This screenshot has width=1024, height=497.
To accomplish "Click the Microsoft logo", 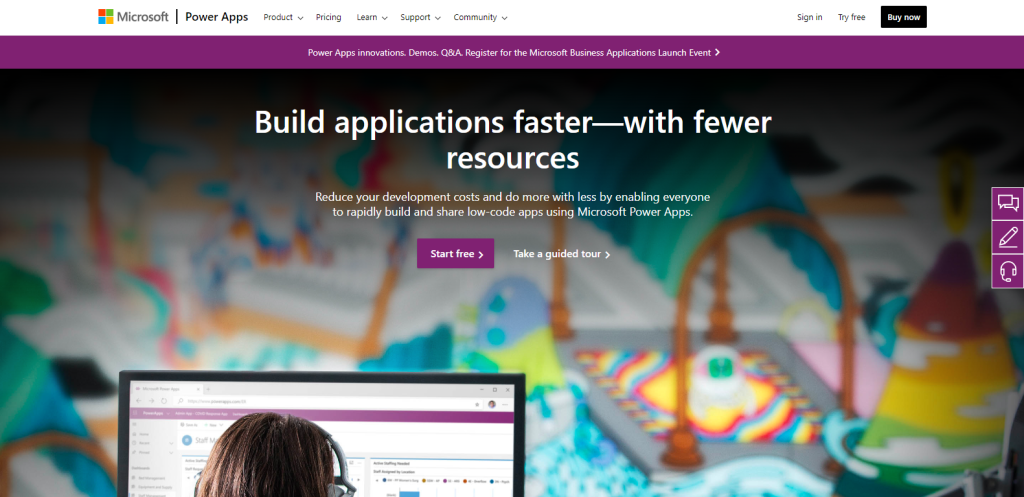I will pyautogui.click(x=133, y=17).
